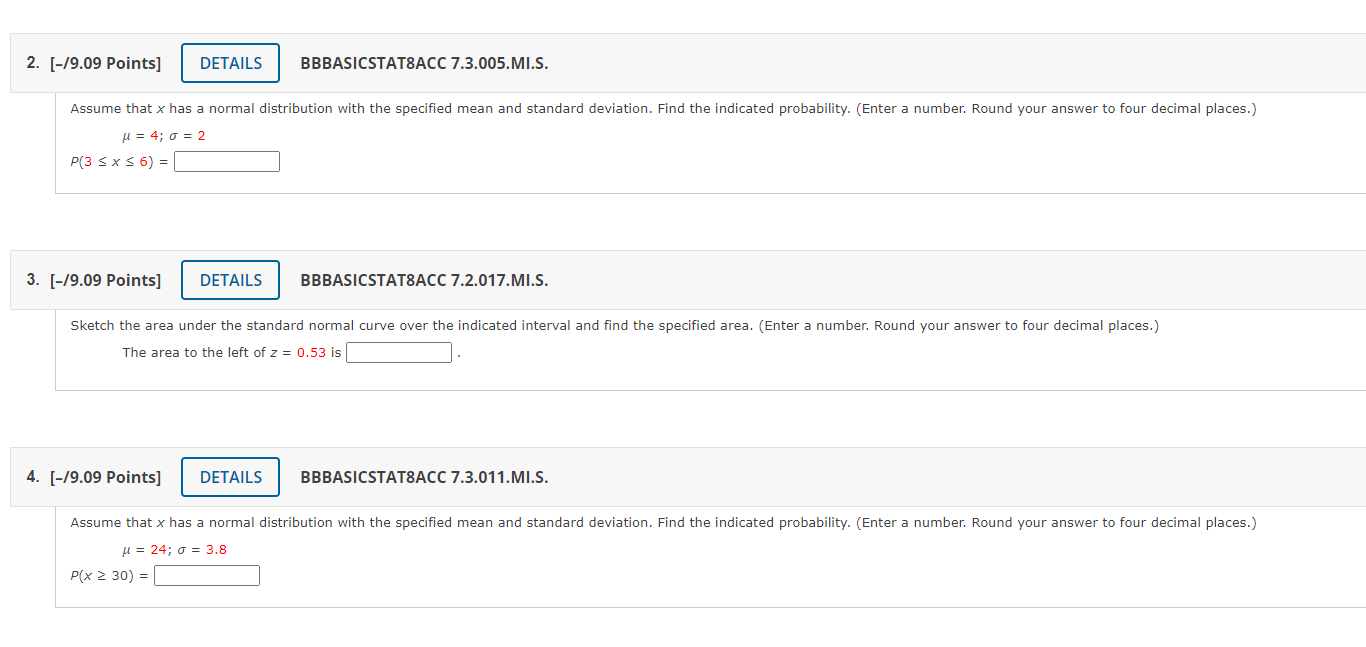Select the question 2 points label
Screen dimensions: 1366x647
(107, 62)
